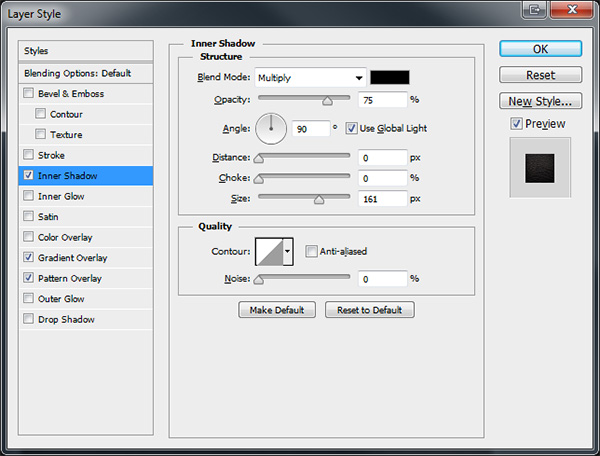Image resolution: width=600 pixels, height=456 pixels.
Task: Tick the Color Overlay checkbox
Action: pos(28,236)
